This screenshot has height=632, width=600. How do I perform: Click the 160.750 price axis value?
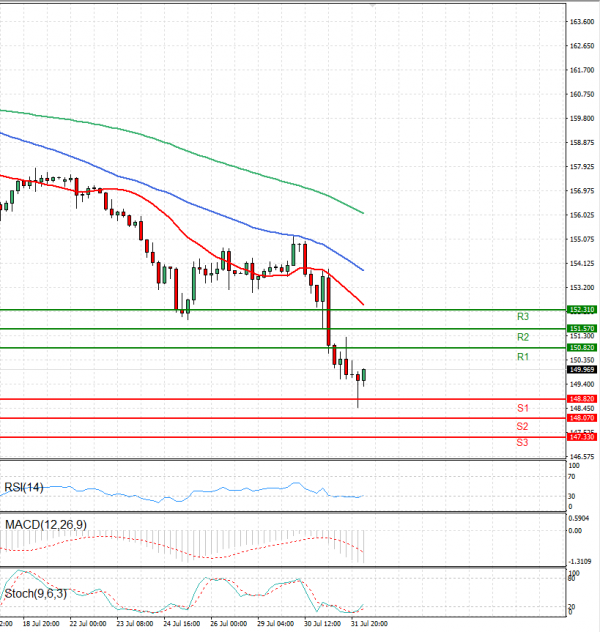582,94
